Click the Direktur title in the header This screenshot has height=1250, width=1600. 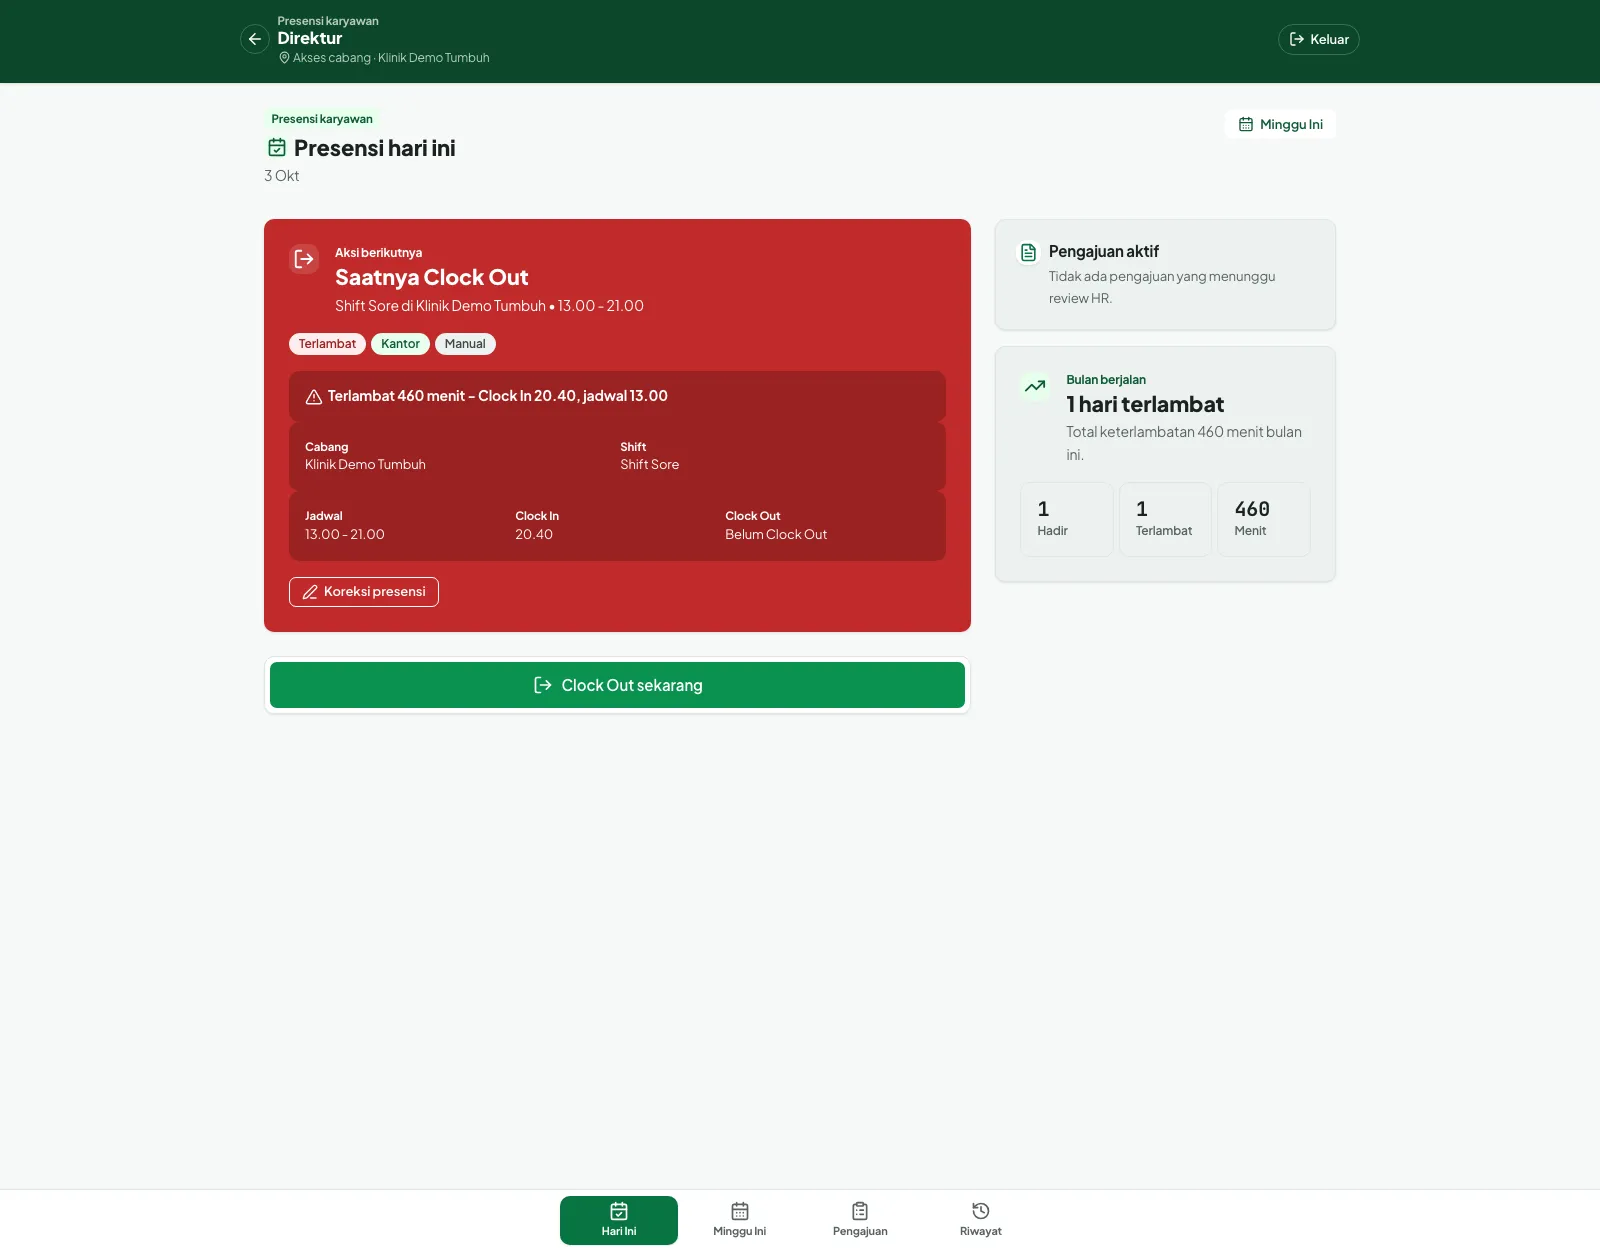(x=310, y=38)
